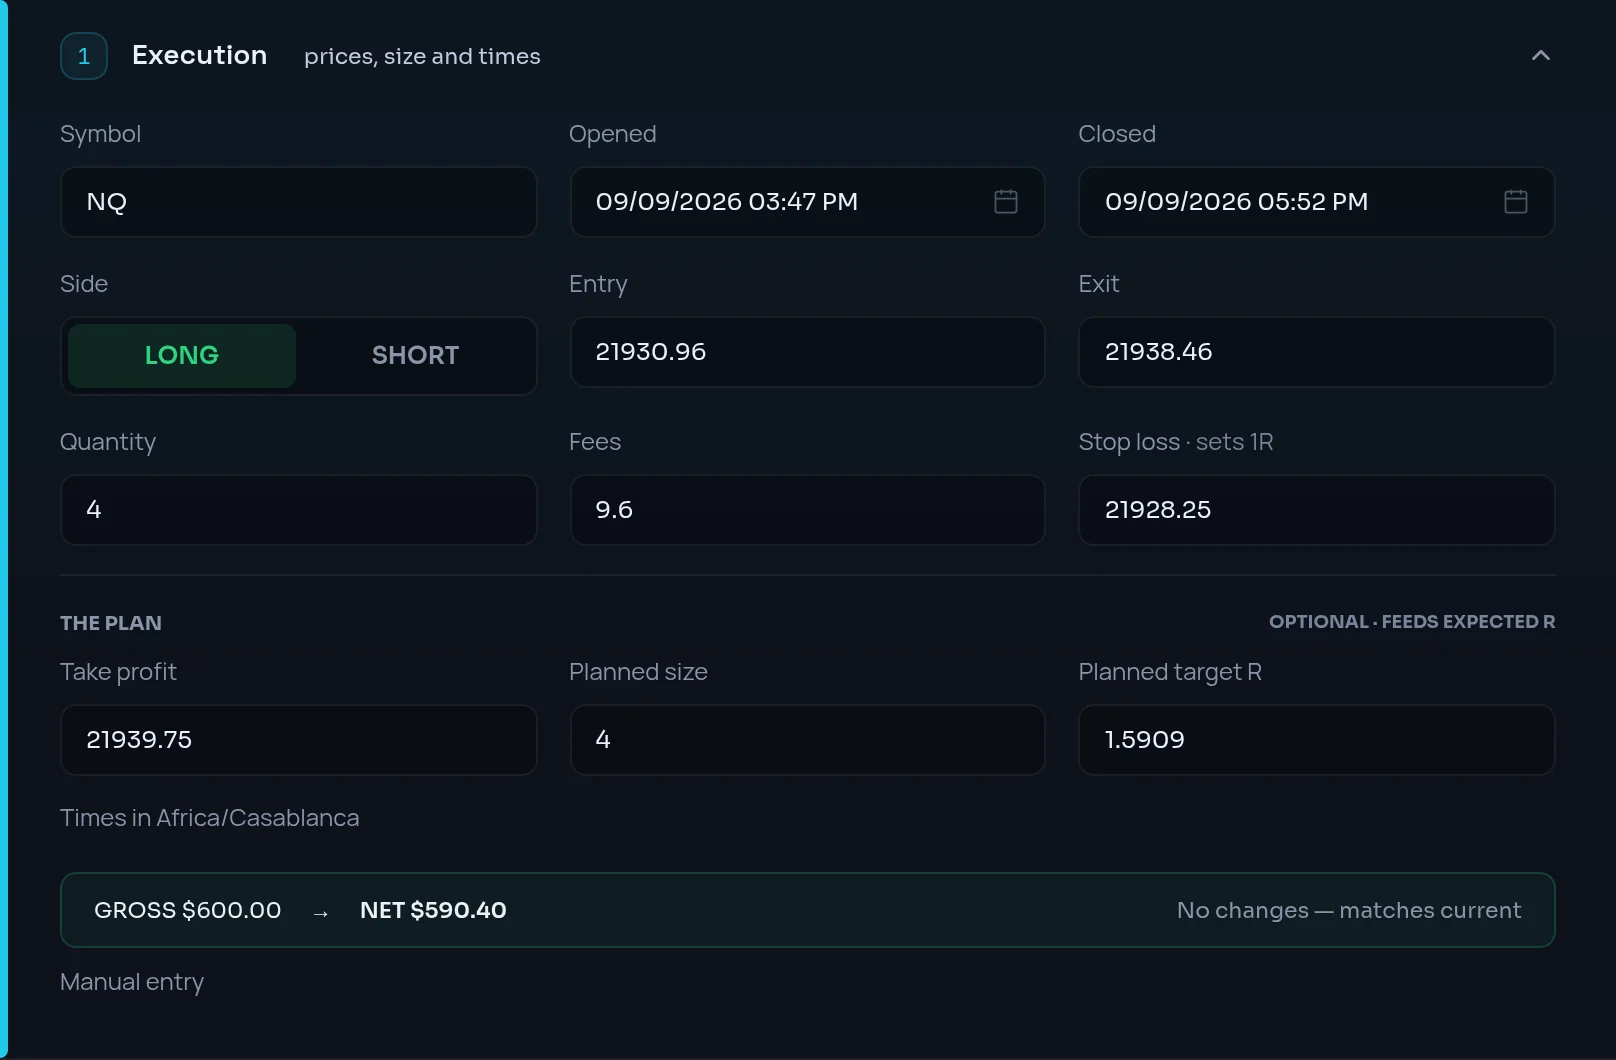Screen dimensions: 1616x1060
Task: Click the Planned size field
Action: click(807, 740)
